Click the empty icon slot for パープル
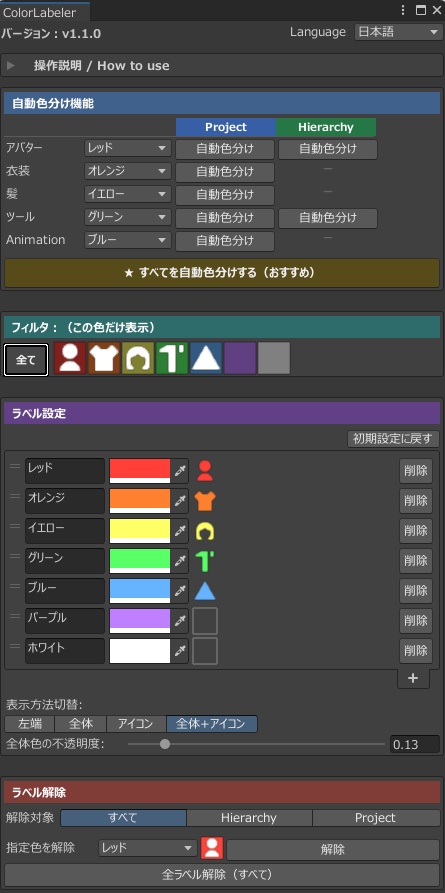The width and height of the screenshot is (445, 893). pos(205,621)
